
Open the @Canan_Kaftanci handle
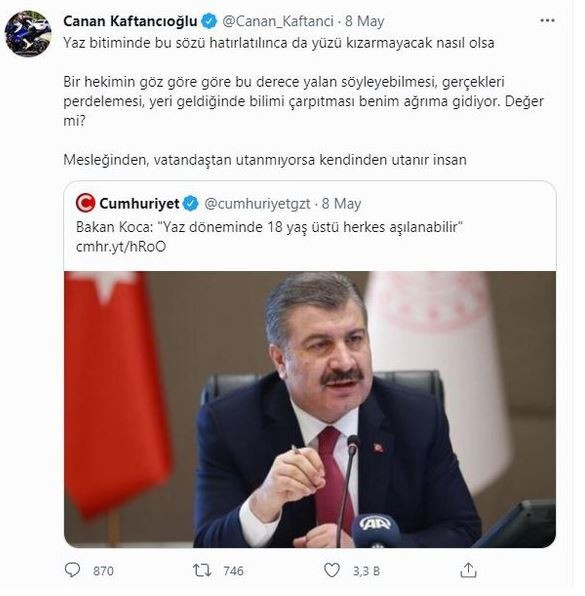[x=278, y=21]
